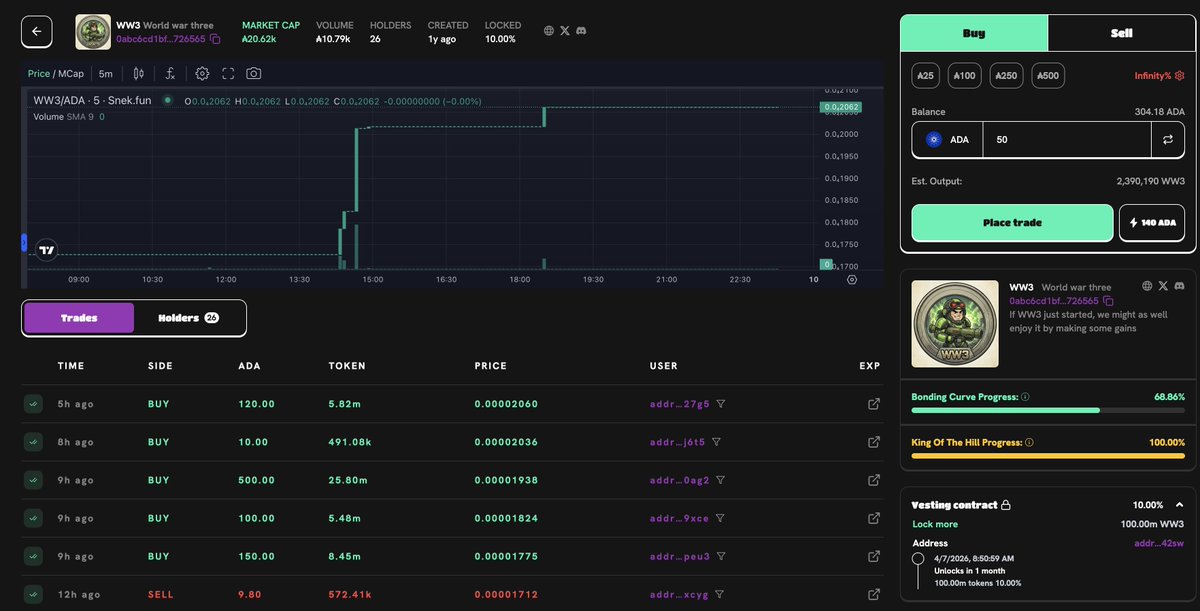Click the WW3 token image in info card

(x=955, y=324)
